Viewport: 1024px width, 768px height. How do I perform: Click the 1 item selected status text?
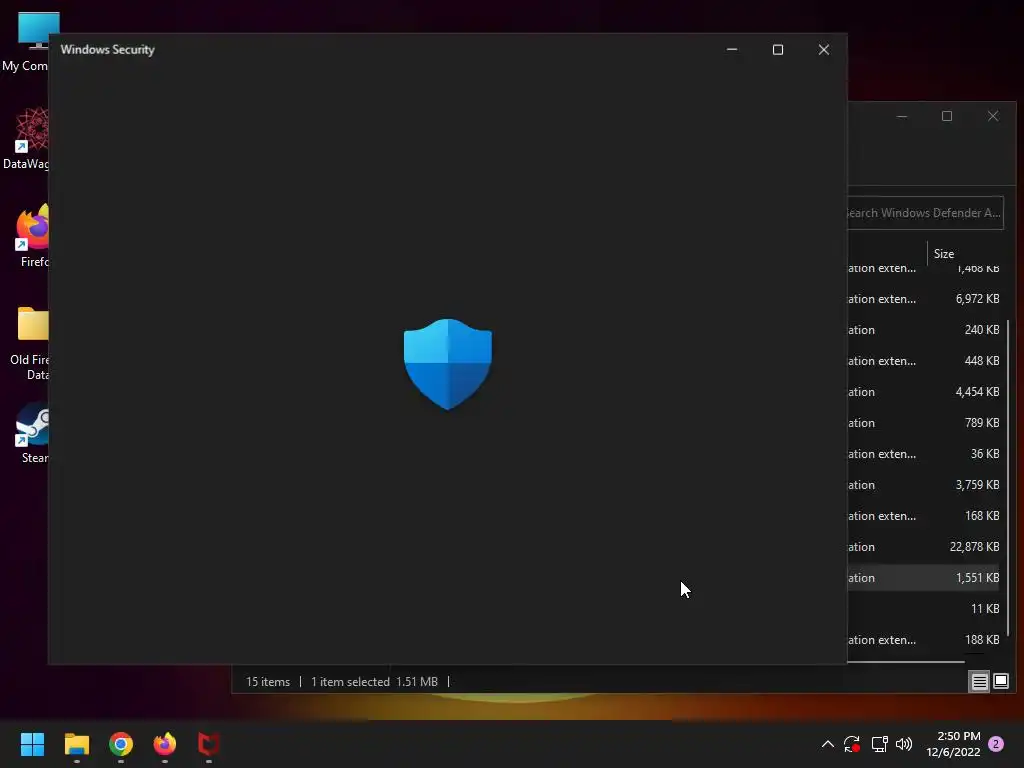click(x=350, y=682)
